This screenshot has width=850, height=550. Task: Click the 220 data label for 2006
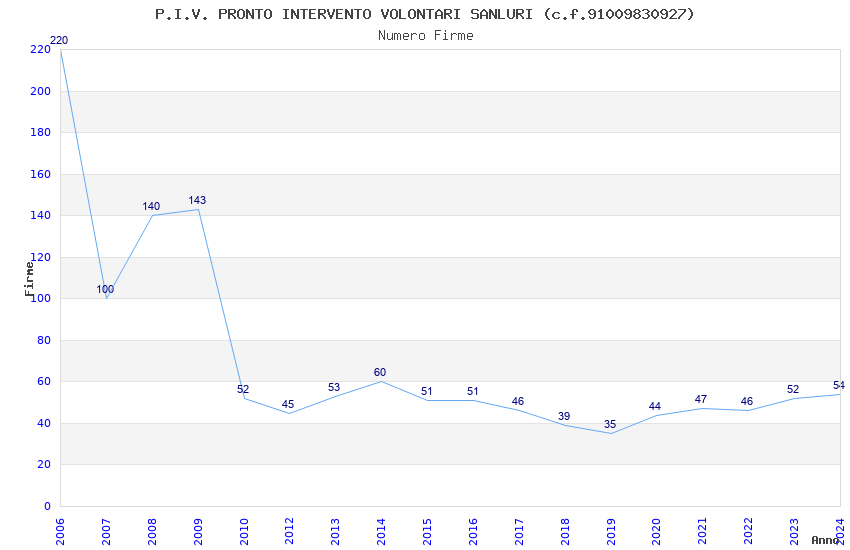coord(59,40)
